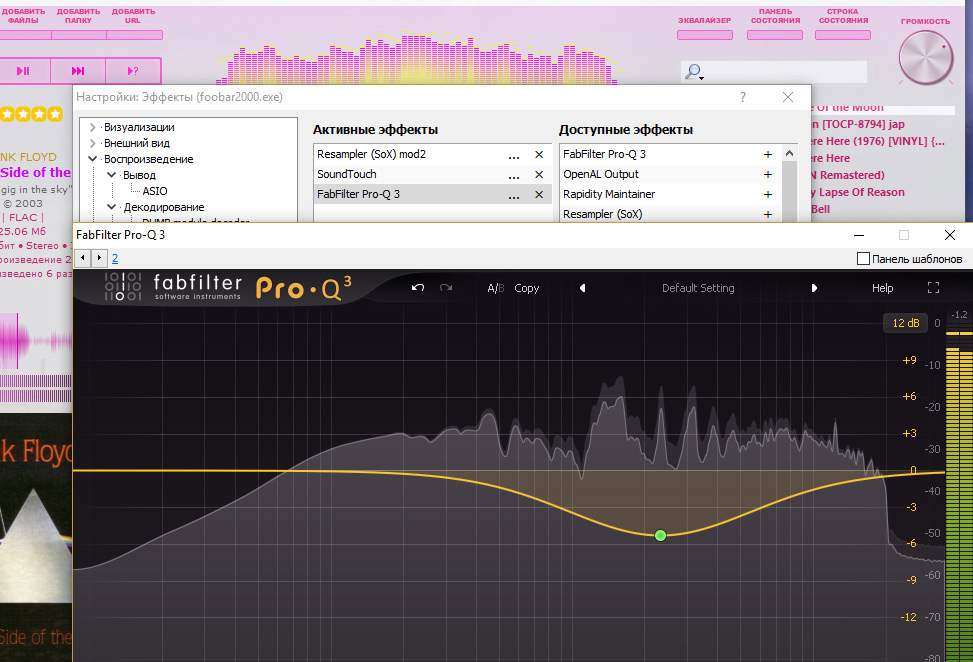The width and height of the screenshot is (973, 662).
Task: Go to next preset with right arrow
Action: tap(814, 288)
